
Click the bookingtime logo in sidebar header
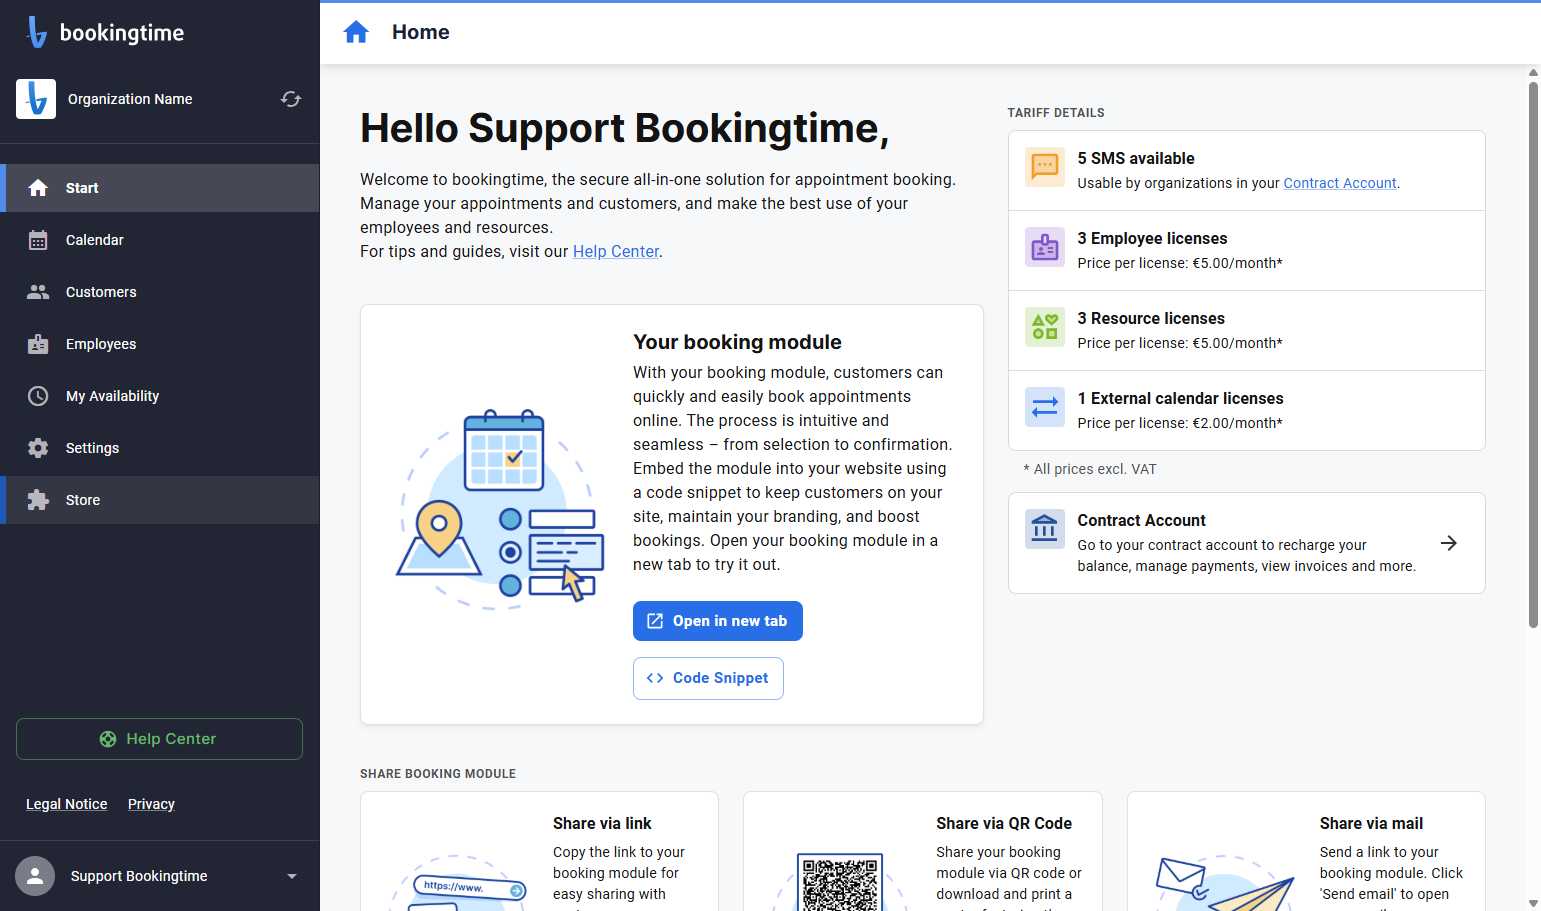point(105,32)
